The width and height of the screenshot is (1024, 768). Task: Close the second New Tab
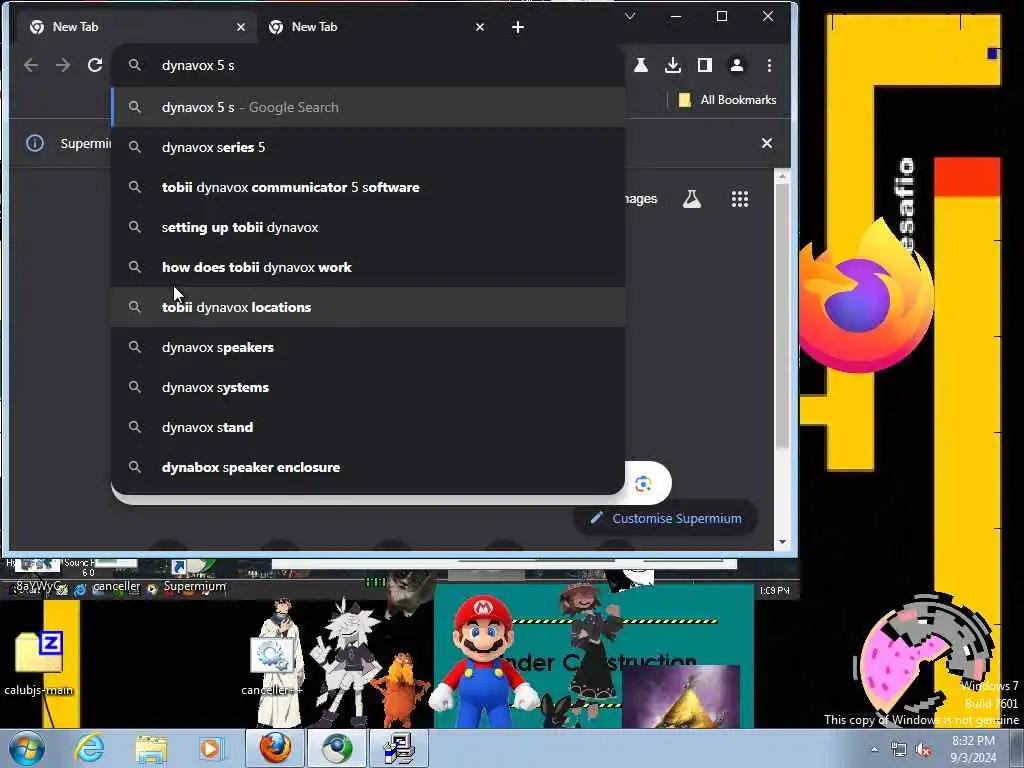pos(480,27)
